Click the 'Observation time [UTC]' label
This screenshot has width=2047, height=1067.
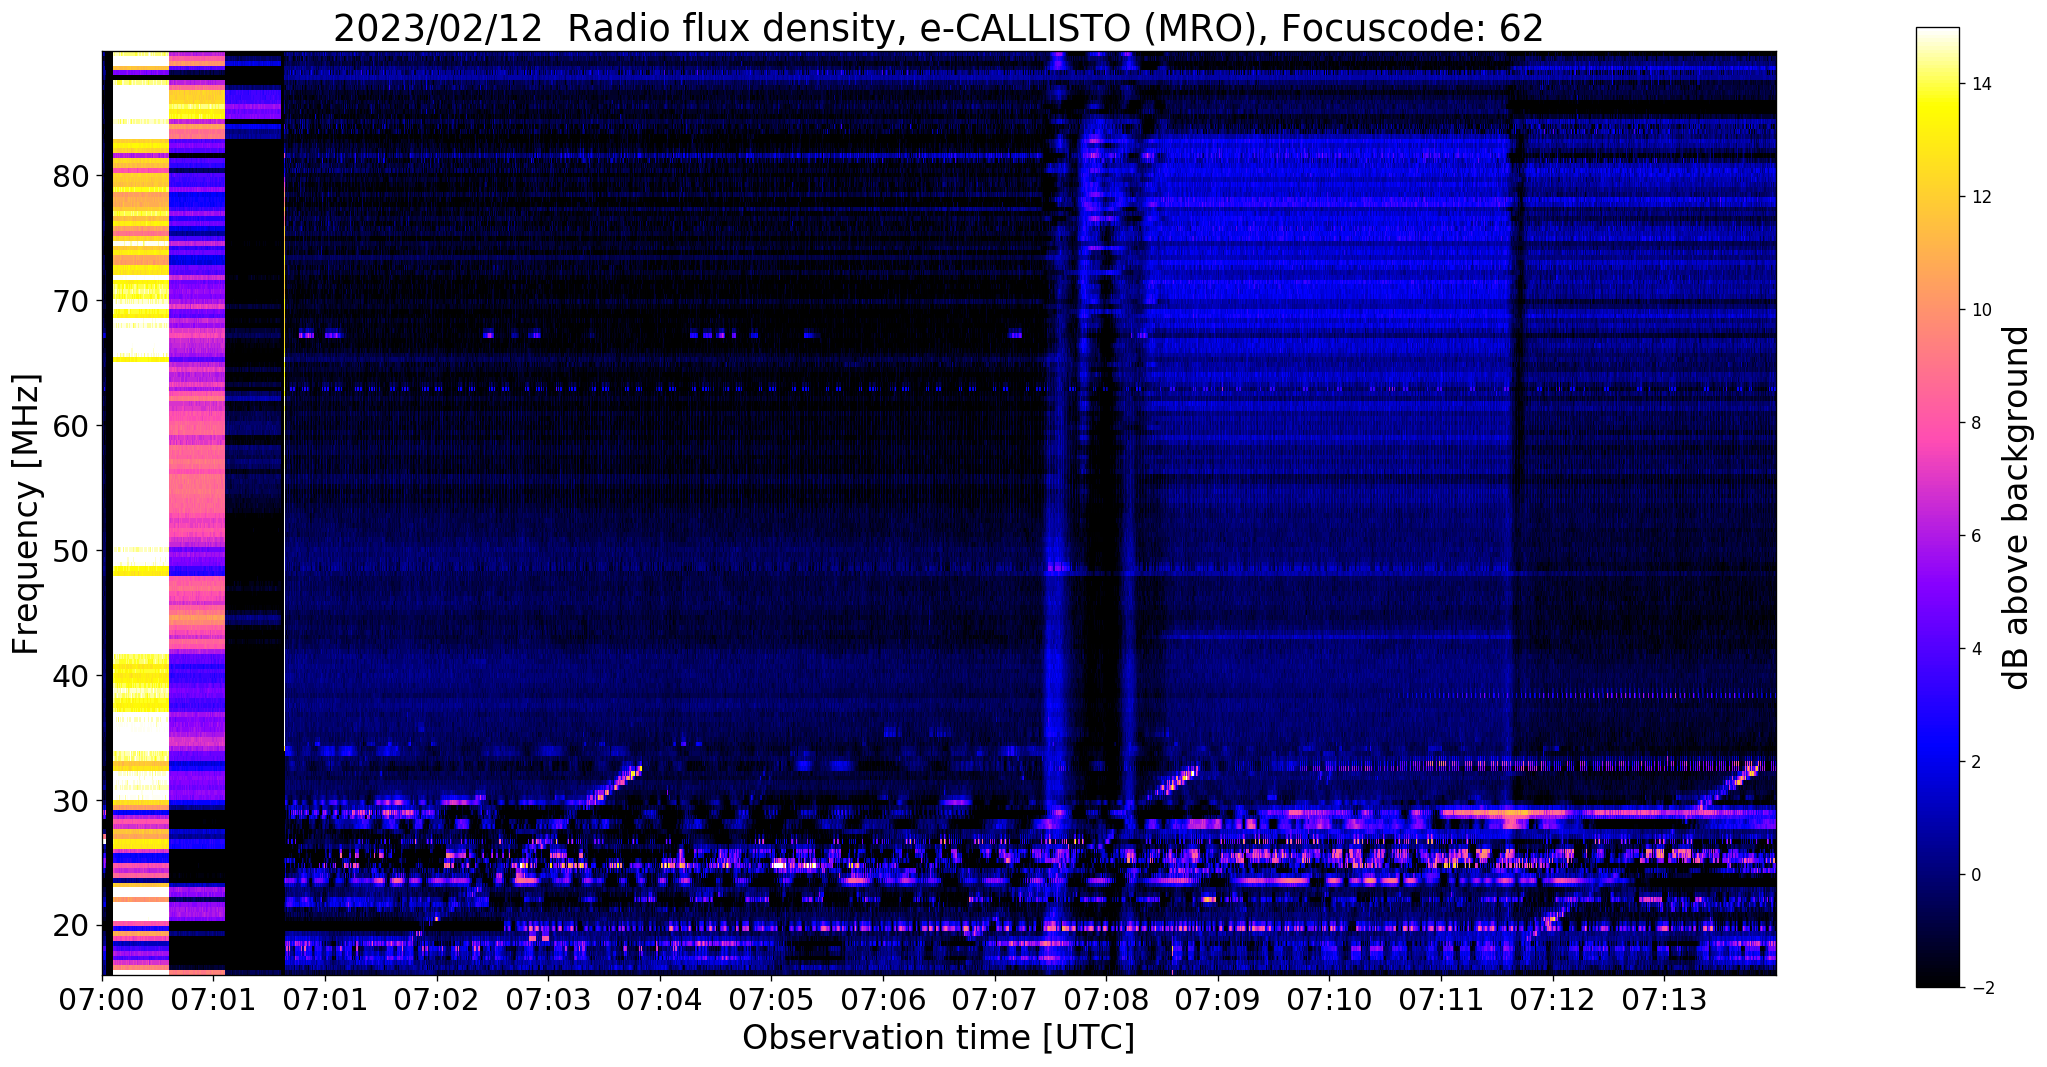point(938,1038)
